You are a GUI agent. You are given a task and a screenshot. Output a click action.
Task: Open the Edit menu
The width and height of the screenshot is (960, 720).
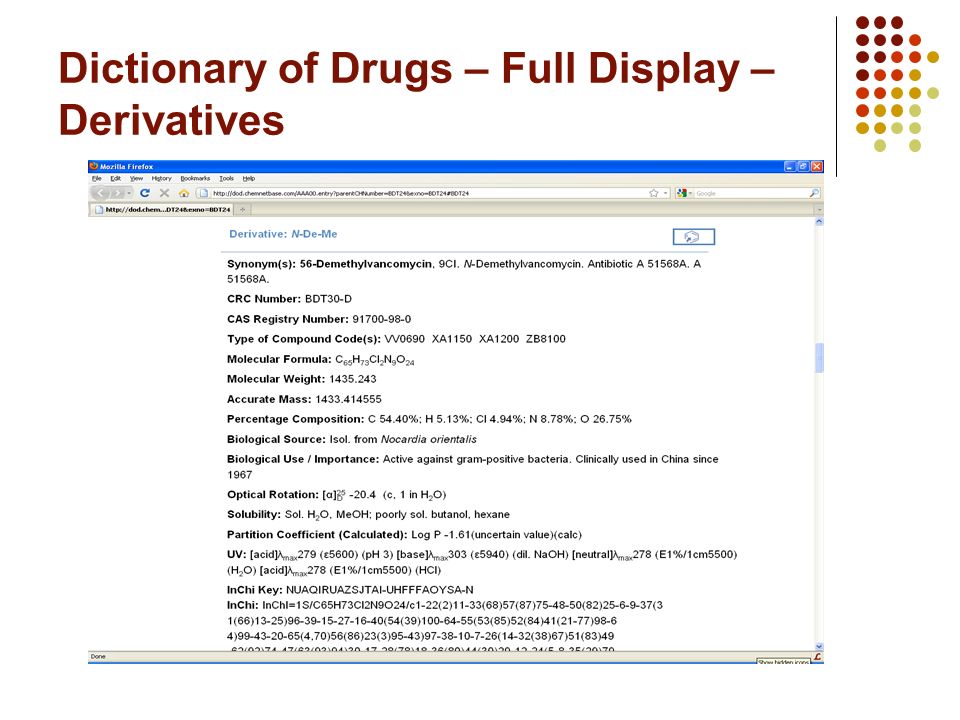(116, 179)
